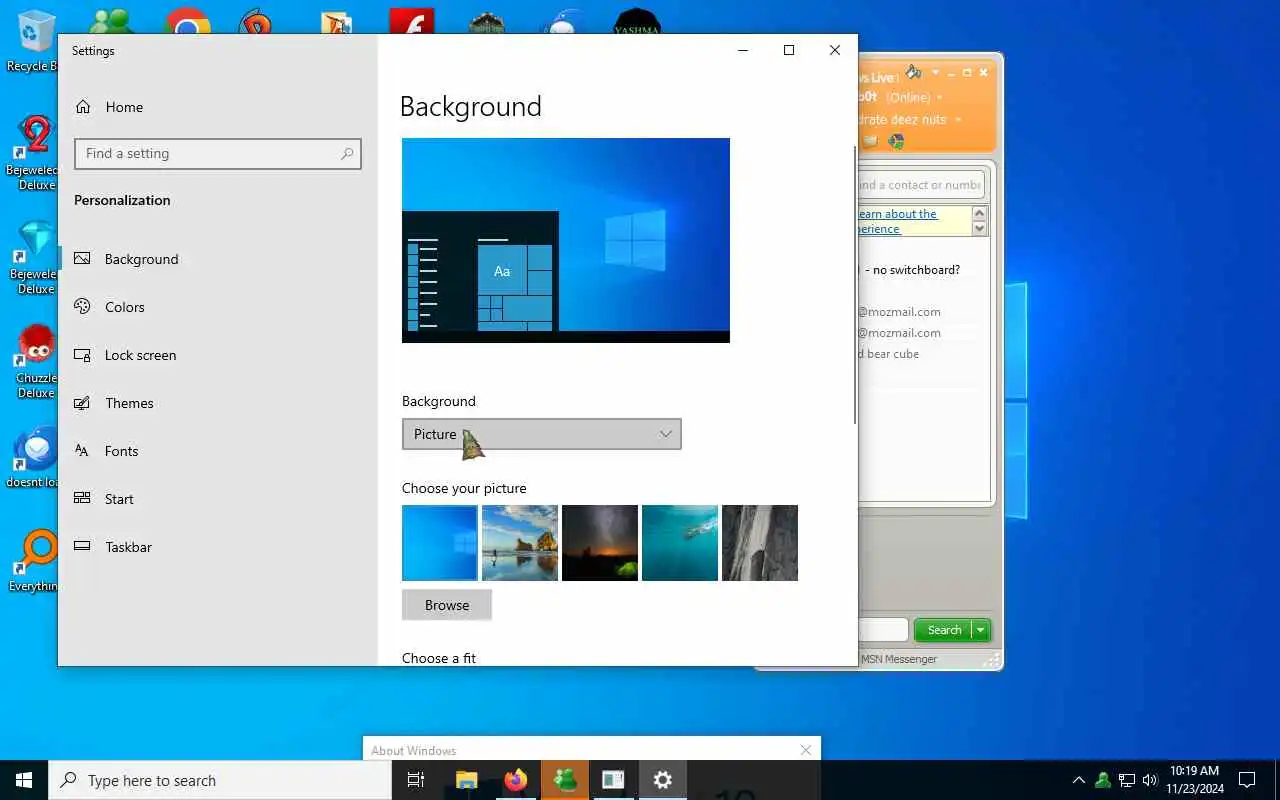Open the Messenger menu arrow beside paintbrush

click(x=936, y=72)
